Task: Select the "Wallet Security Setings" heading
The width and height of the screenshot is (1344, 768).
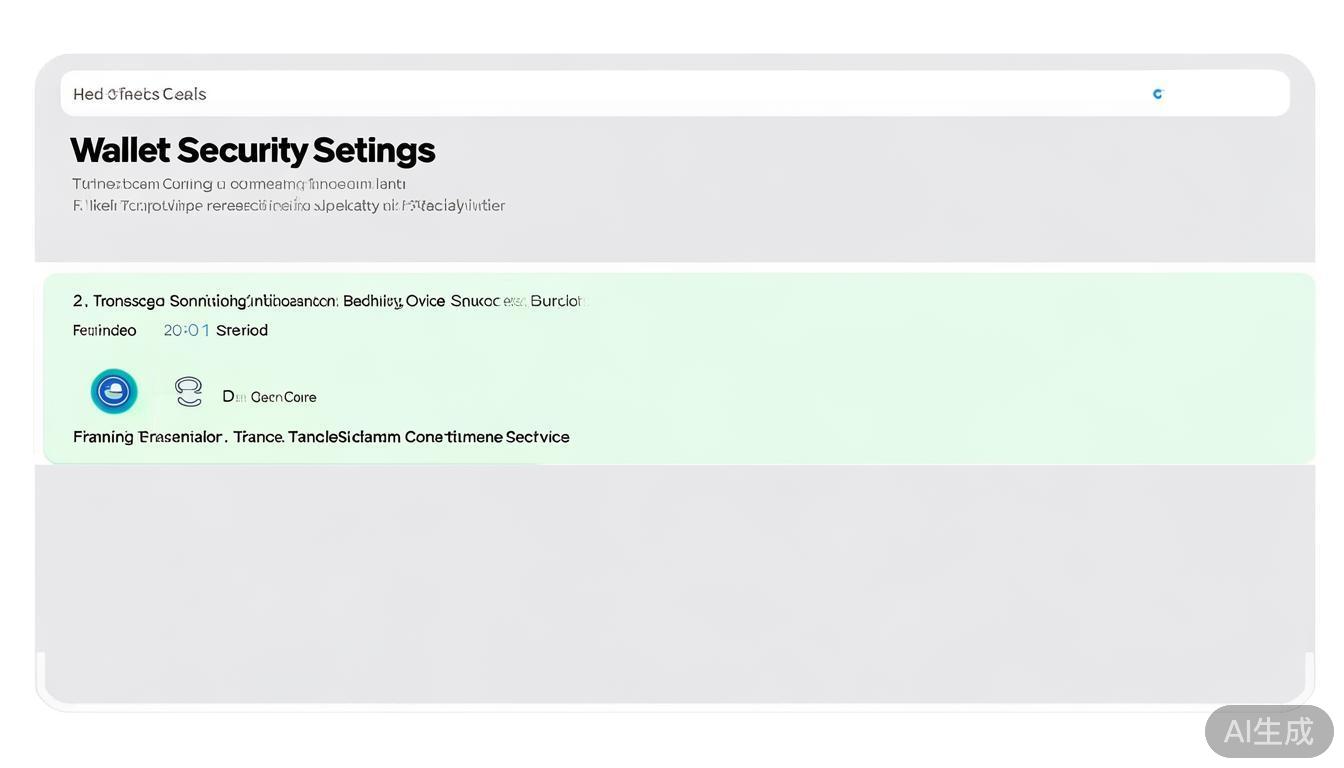Action: (x=253, y=150)
